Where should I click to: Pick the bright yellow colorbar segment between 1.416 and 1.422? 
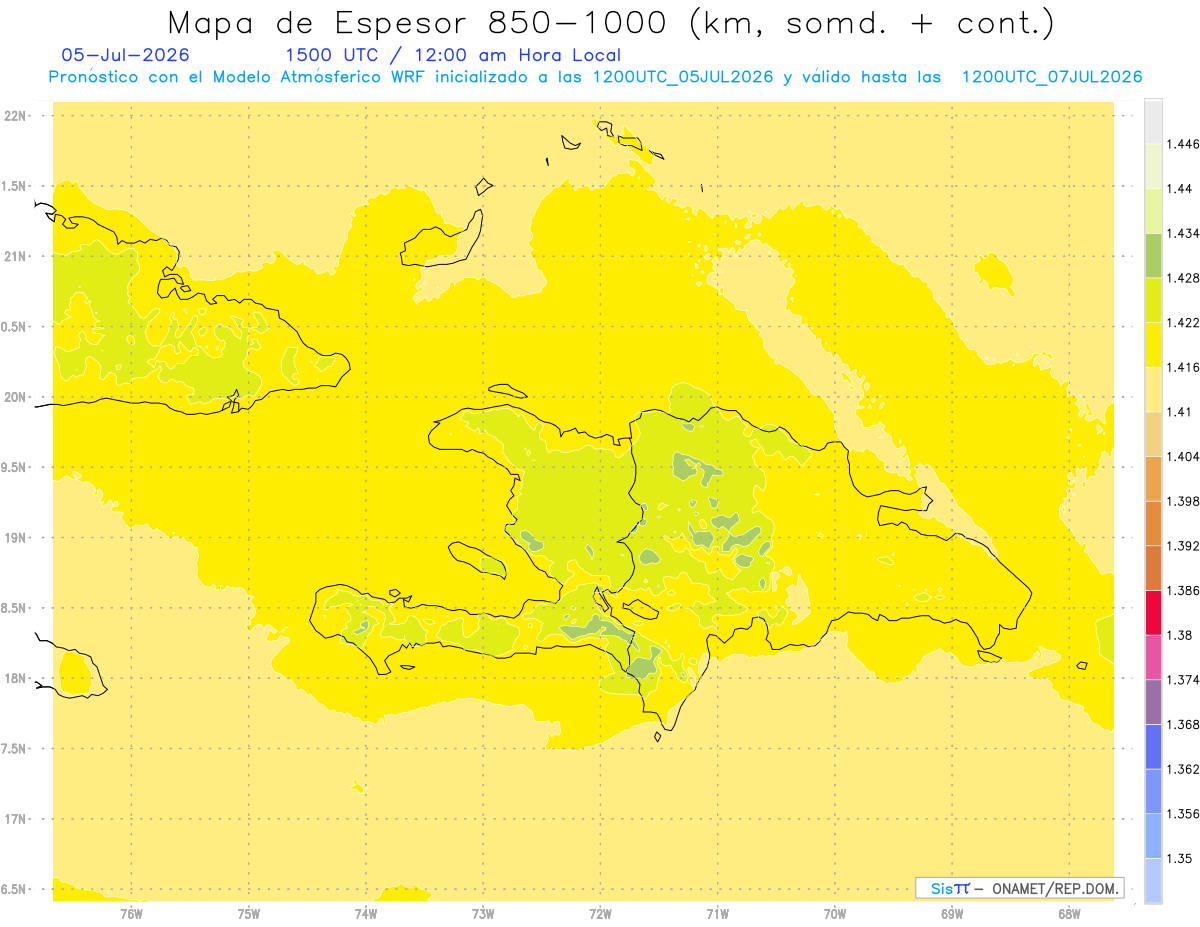click(1153, 345)
